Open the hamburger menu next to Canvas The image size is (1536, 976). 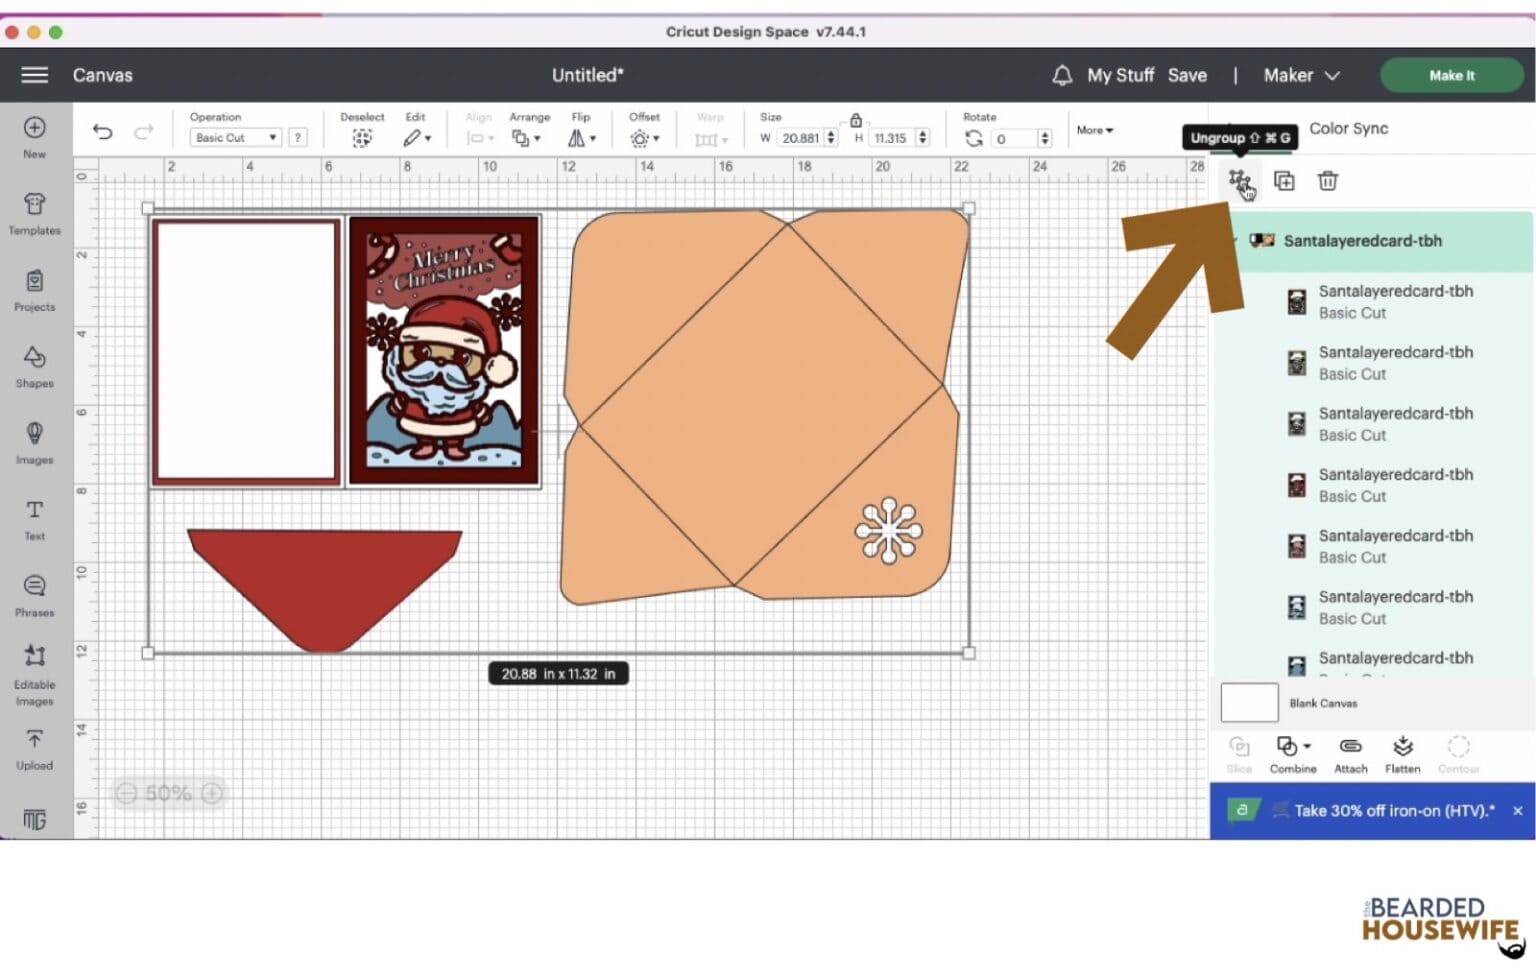click(x=33, y=74)
